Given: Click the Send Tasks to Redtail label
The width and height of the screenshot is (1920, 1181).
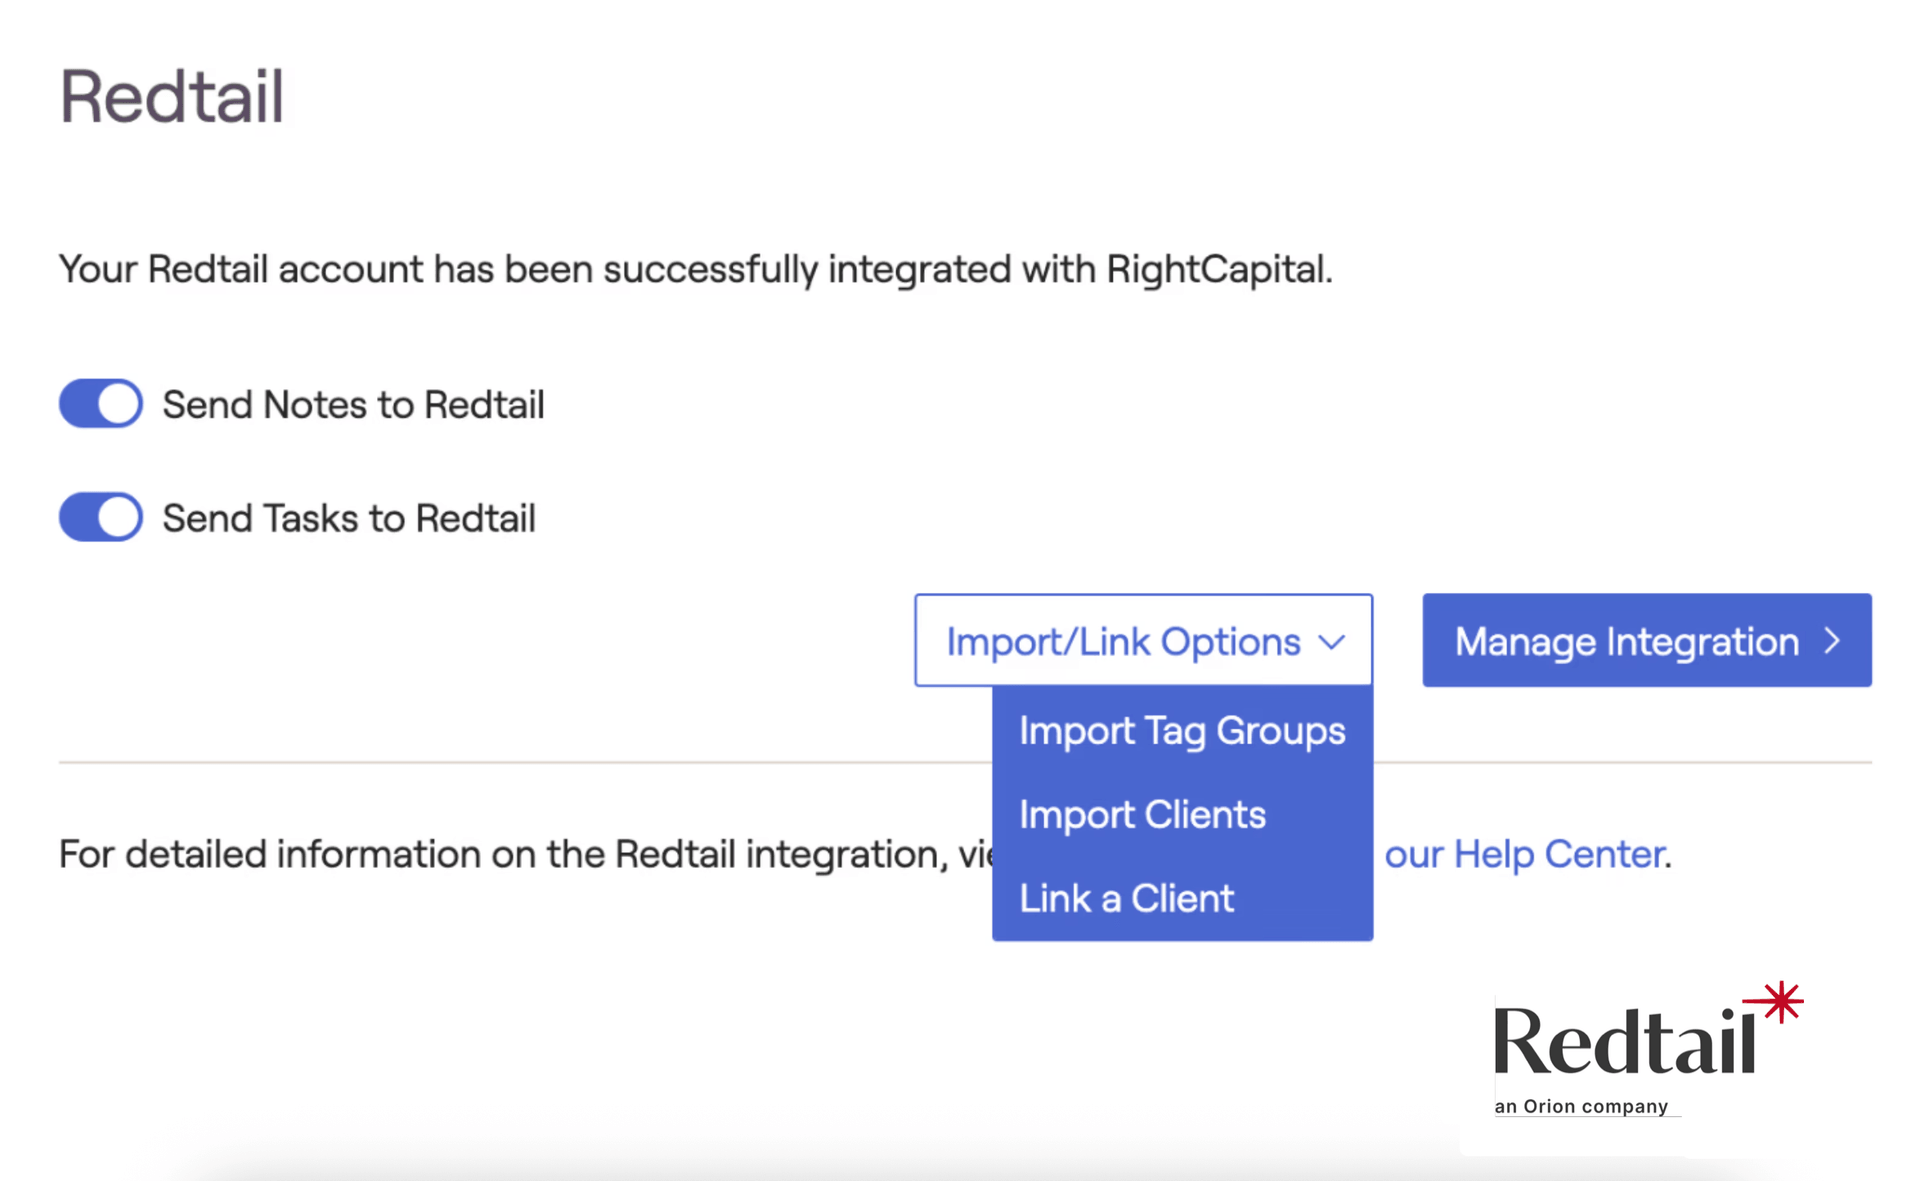Looking at the screenshot, I should point(349,518).
